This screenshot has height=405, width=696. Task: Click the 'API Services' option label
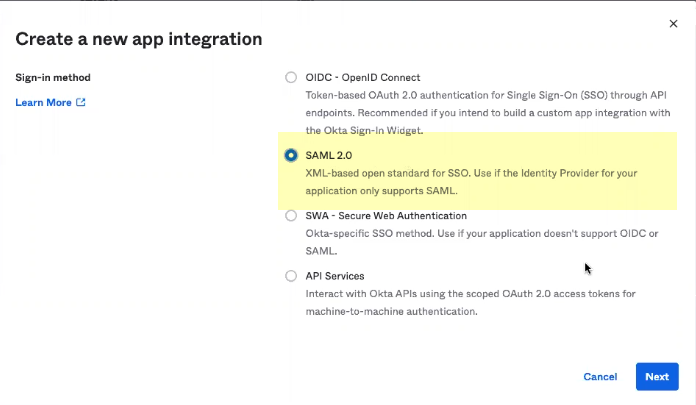pos(334,275)
